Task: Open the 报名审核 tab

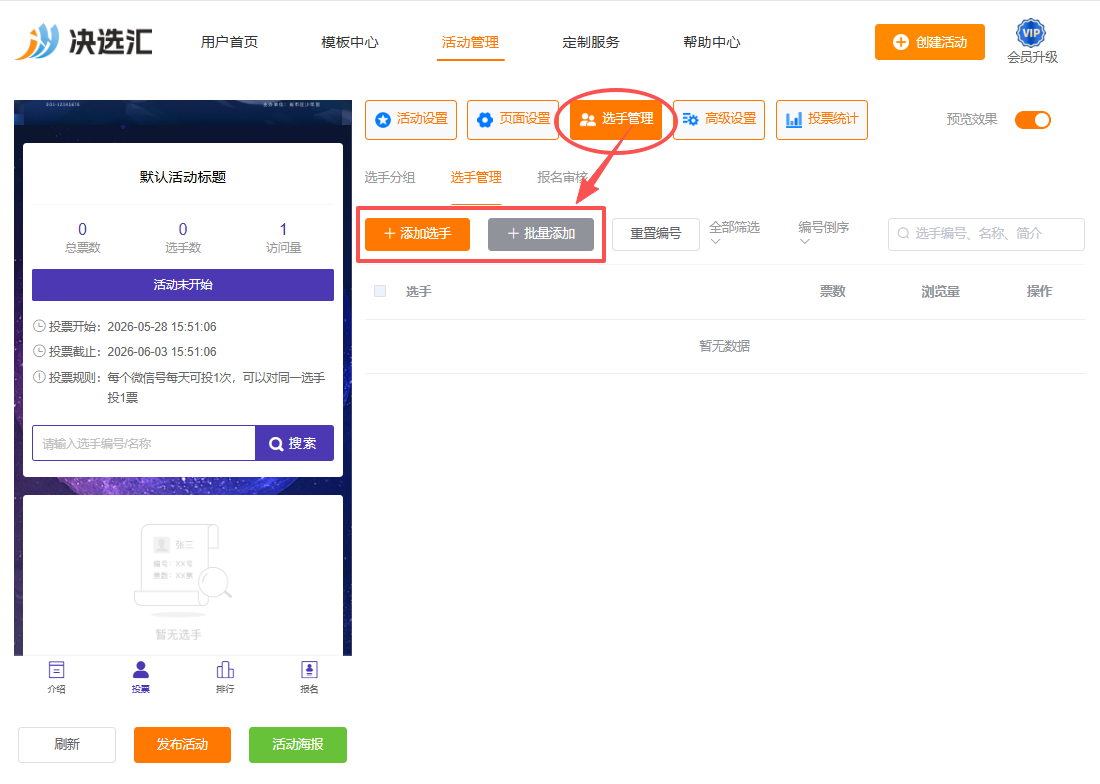Action: pyautogui.click(x=563, y=177)
